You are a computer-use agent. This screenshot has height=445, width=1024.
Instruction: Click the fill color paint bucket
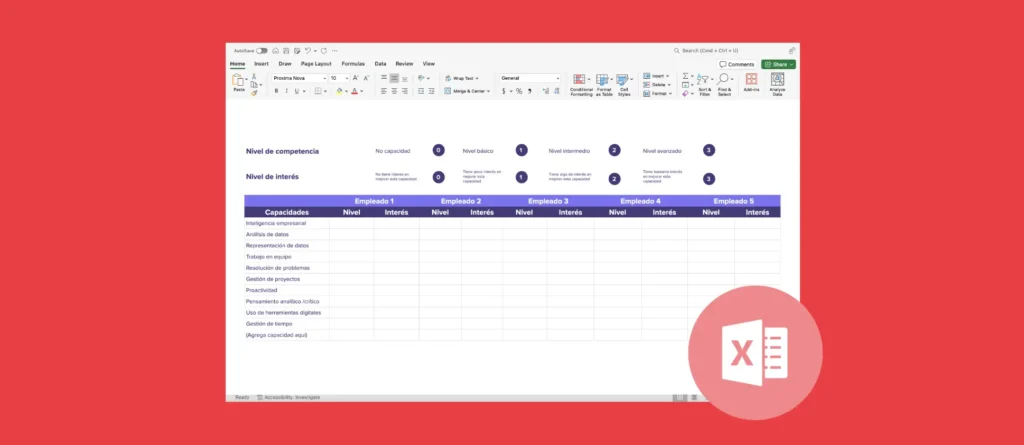(340, 91)
